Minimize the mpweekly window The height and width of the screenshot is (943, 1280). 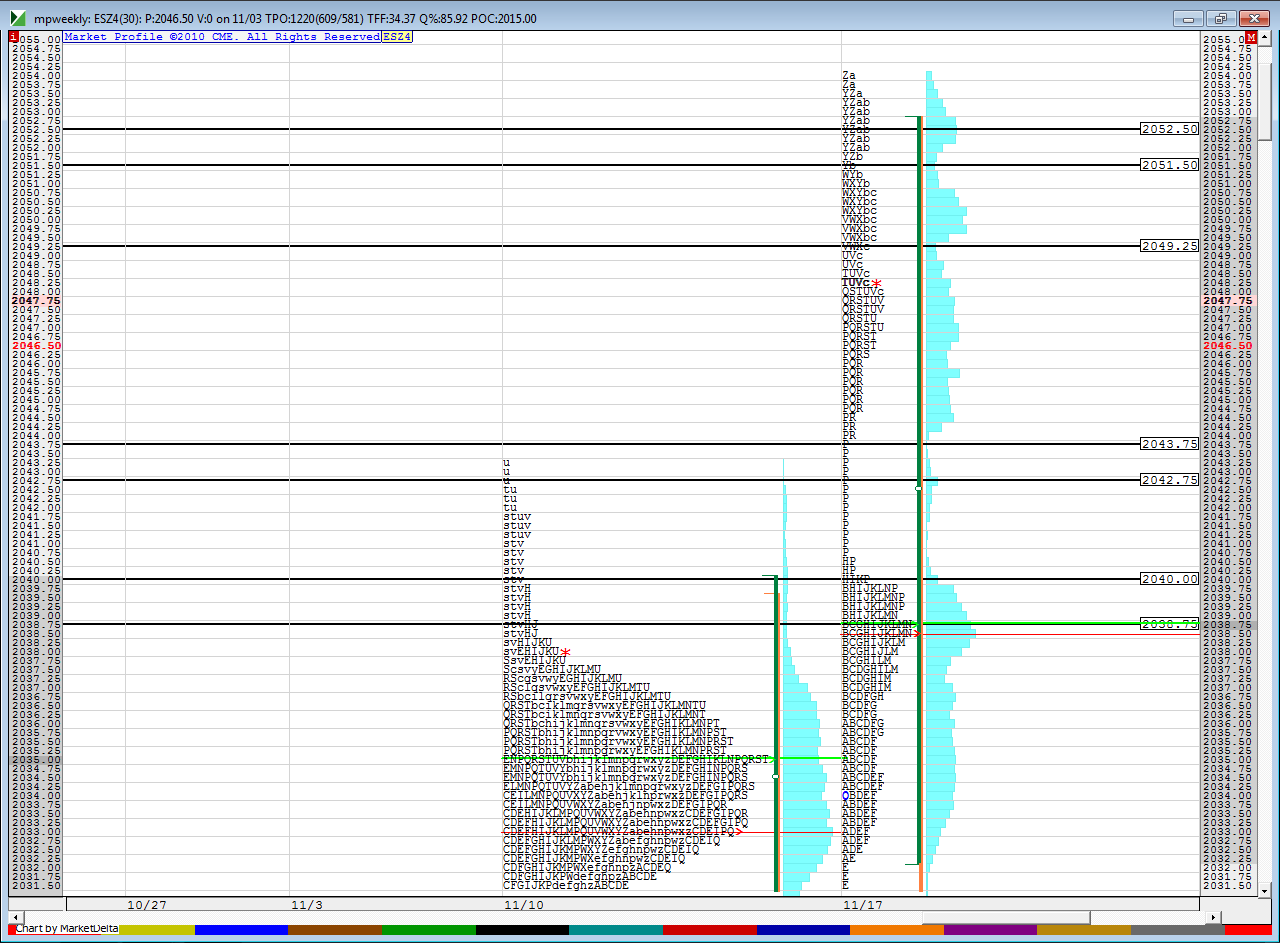[x=1188, y=18]
